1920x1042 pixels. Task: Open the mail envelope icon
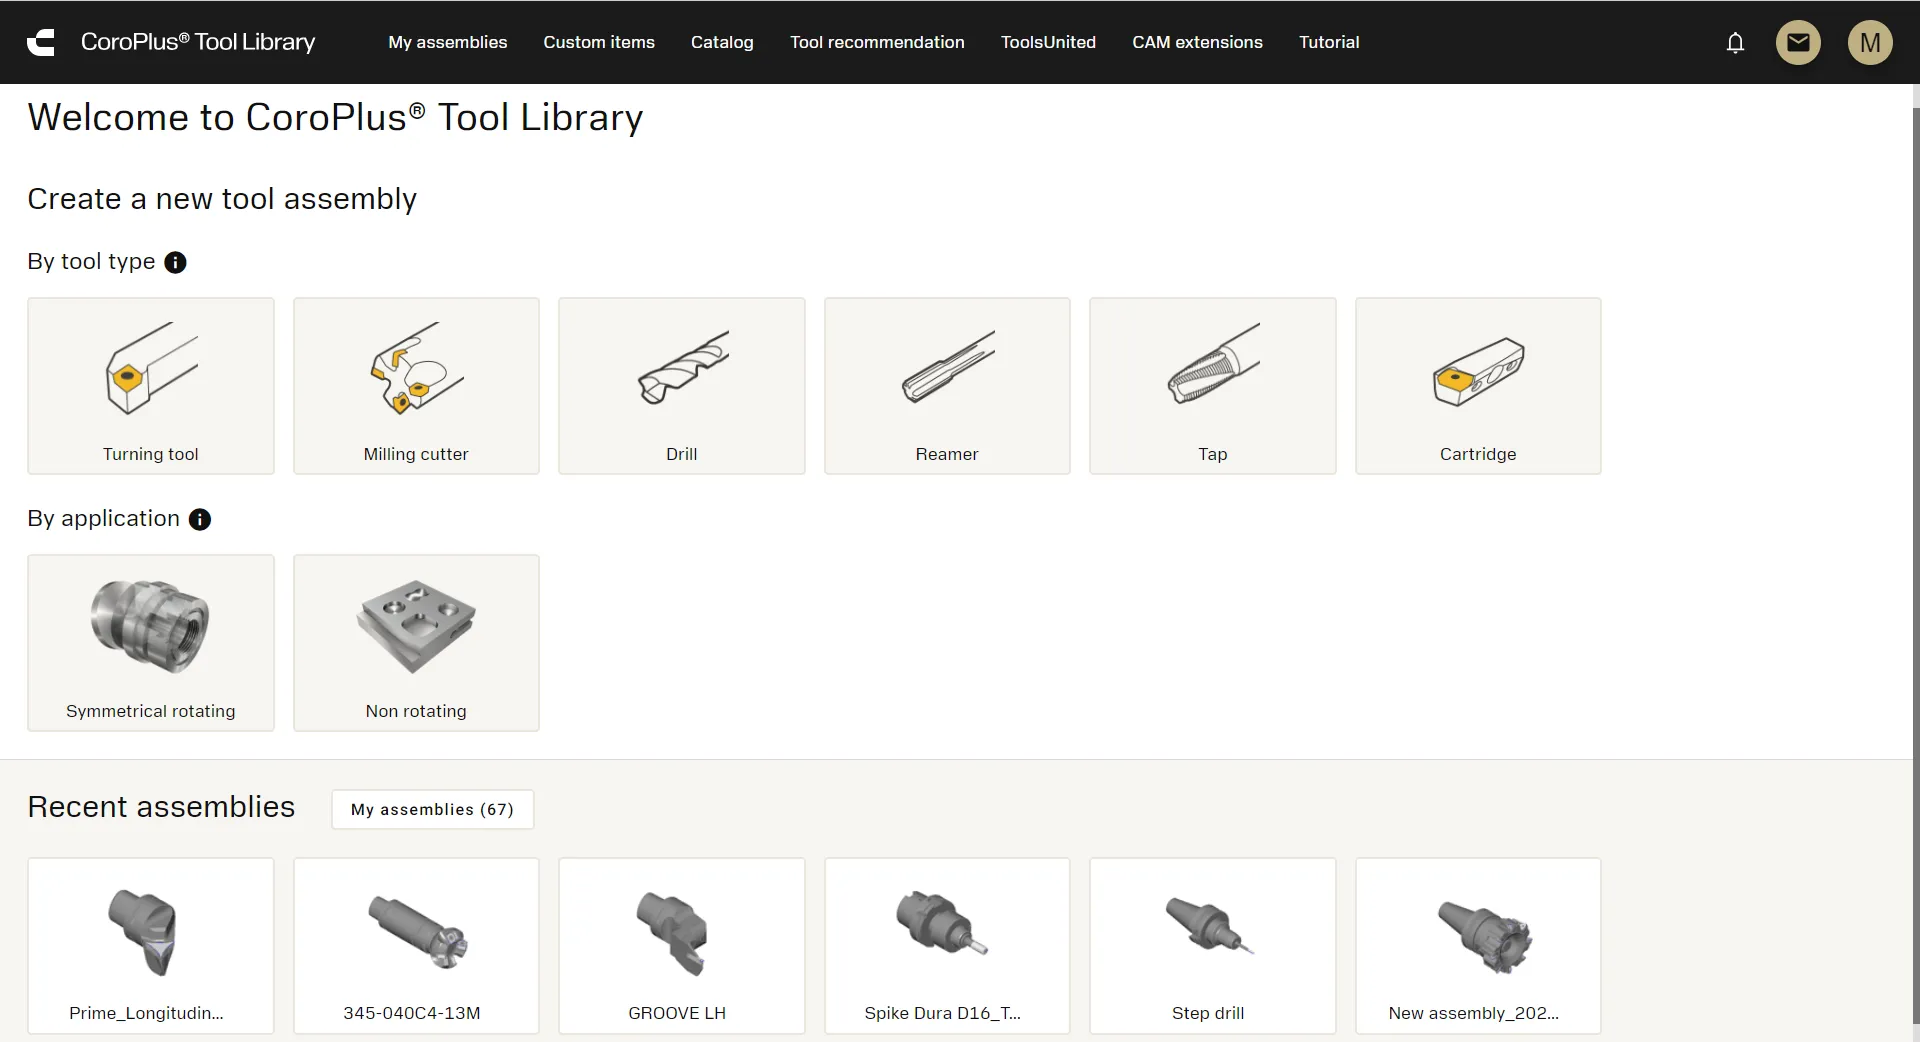tap(1797, 42)
